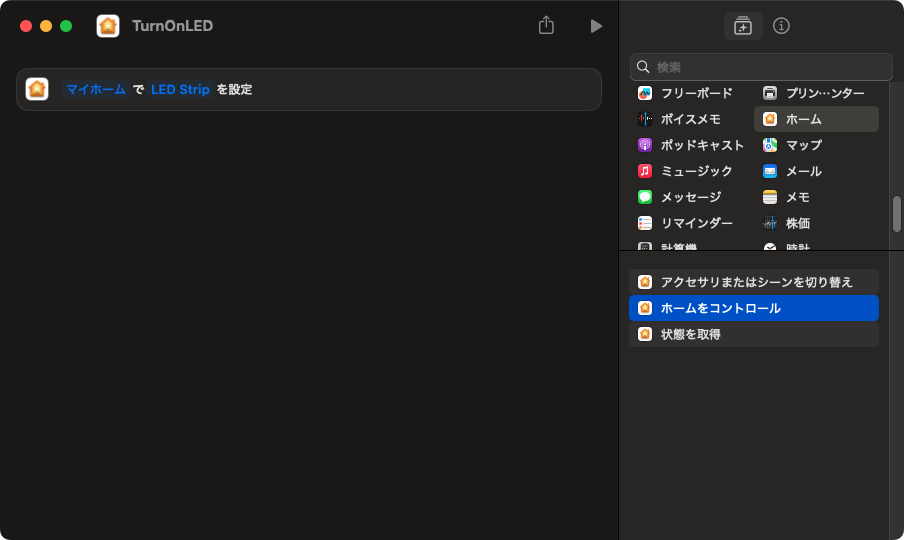This screenshot has width=904, height=540.
Task: Open the action library panel icon
Action: [742, 26]
